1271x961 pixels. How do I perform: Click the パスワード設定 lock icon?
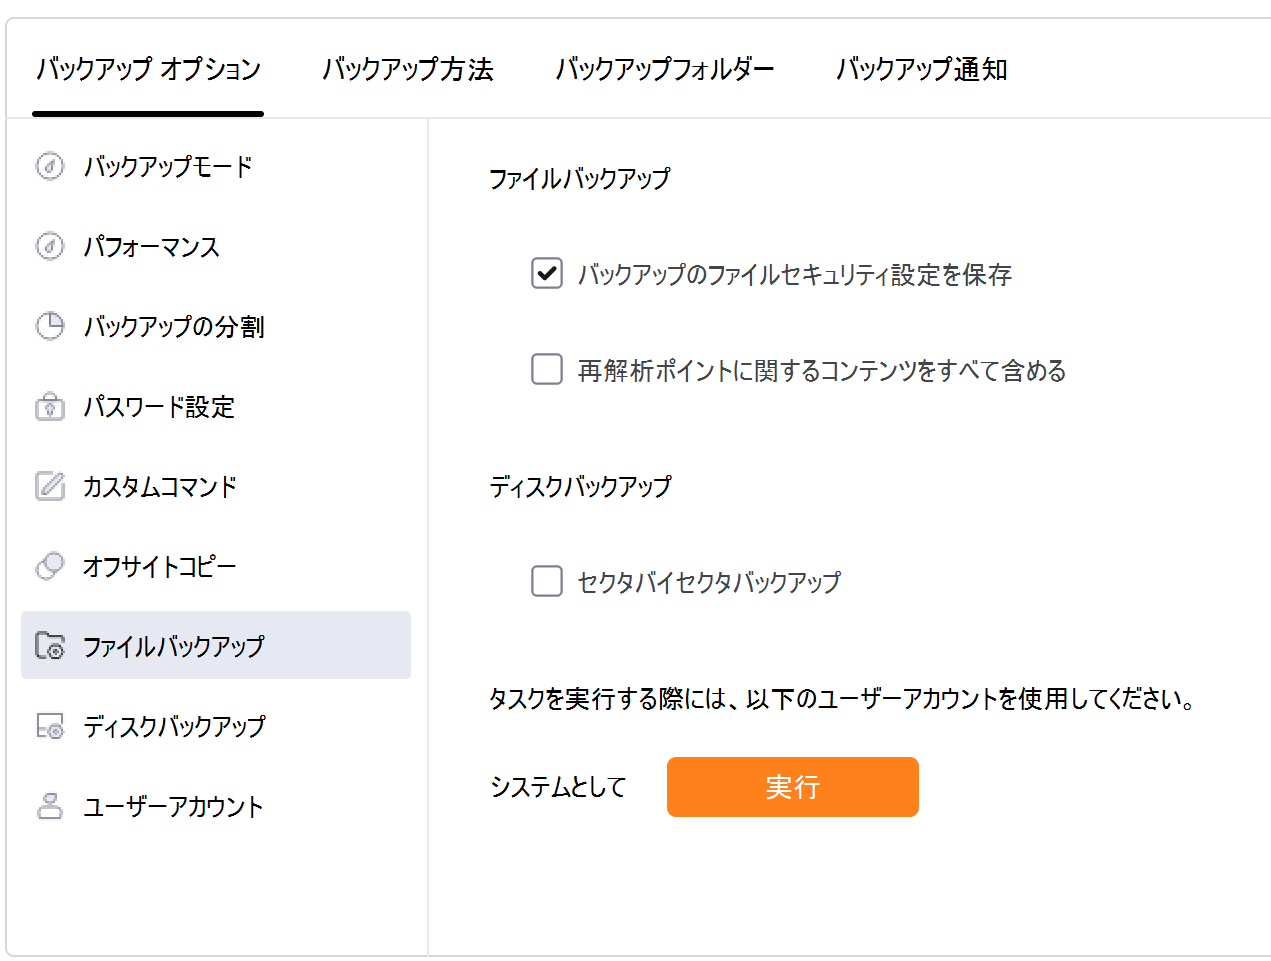(50, 406)
